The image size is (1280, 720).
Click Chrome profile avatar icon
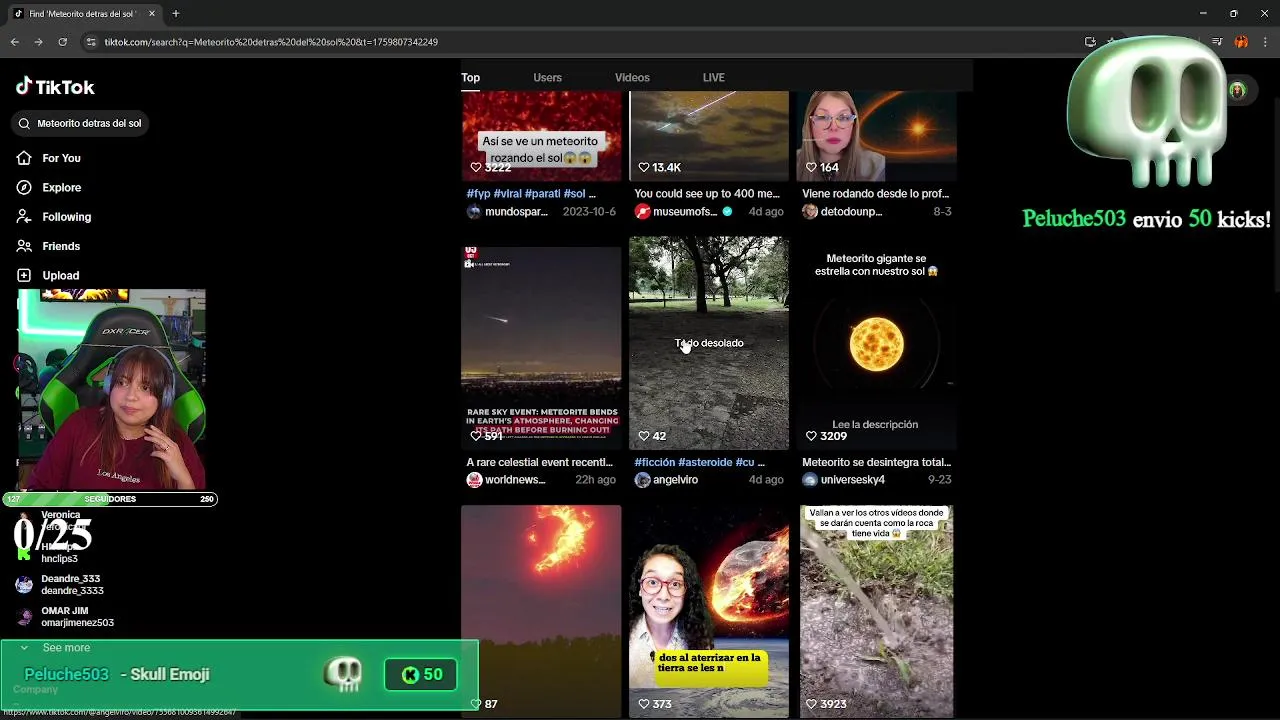1241,42
